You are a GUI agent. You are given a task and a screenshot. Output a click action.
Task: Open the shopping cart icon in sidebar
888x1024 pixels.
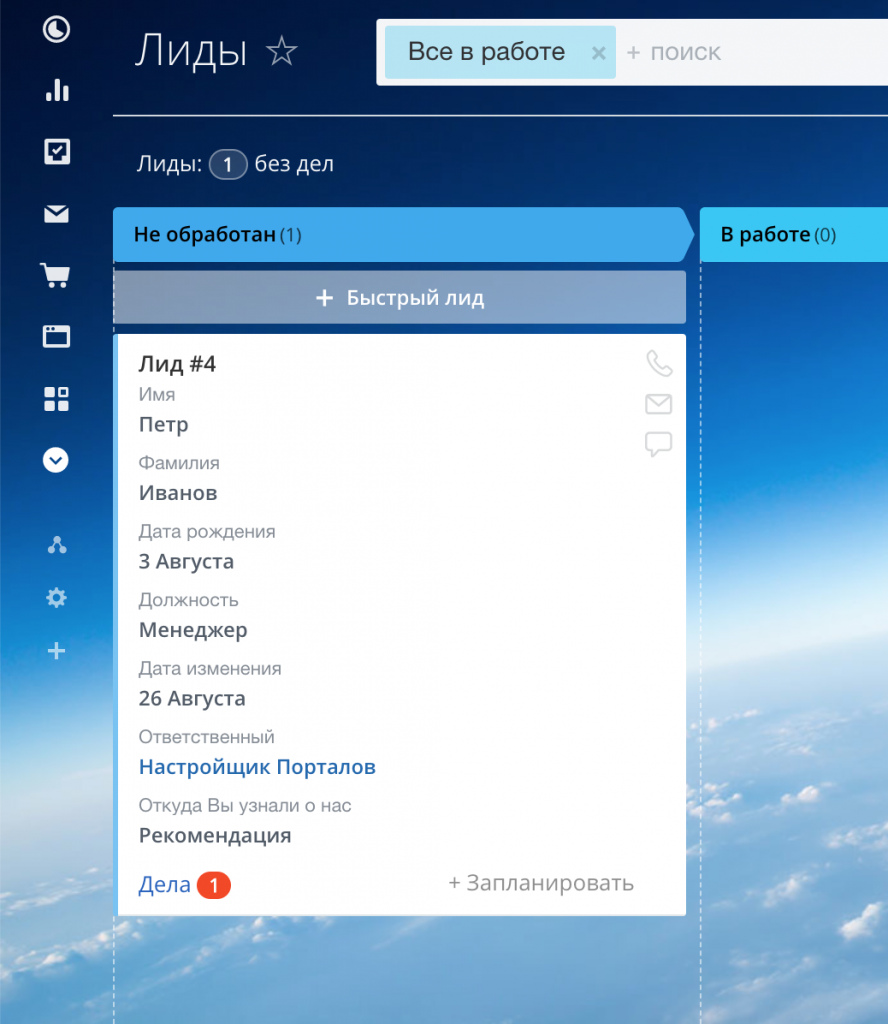[x=56, y=275]
